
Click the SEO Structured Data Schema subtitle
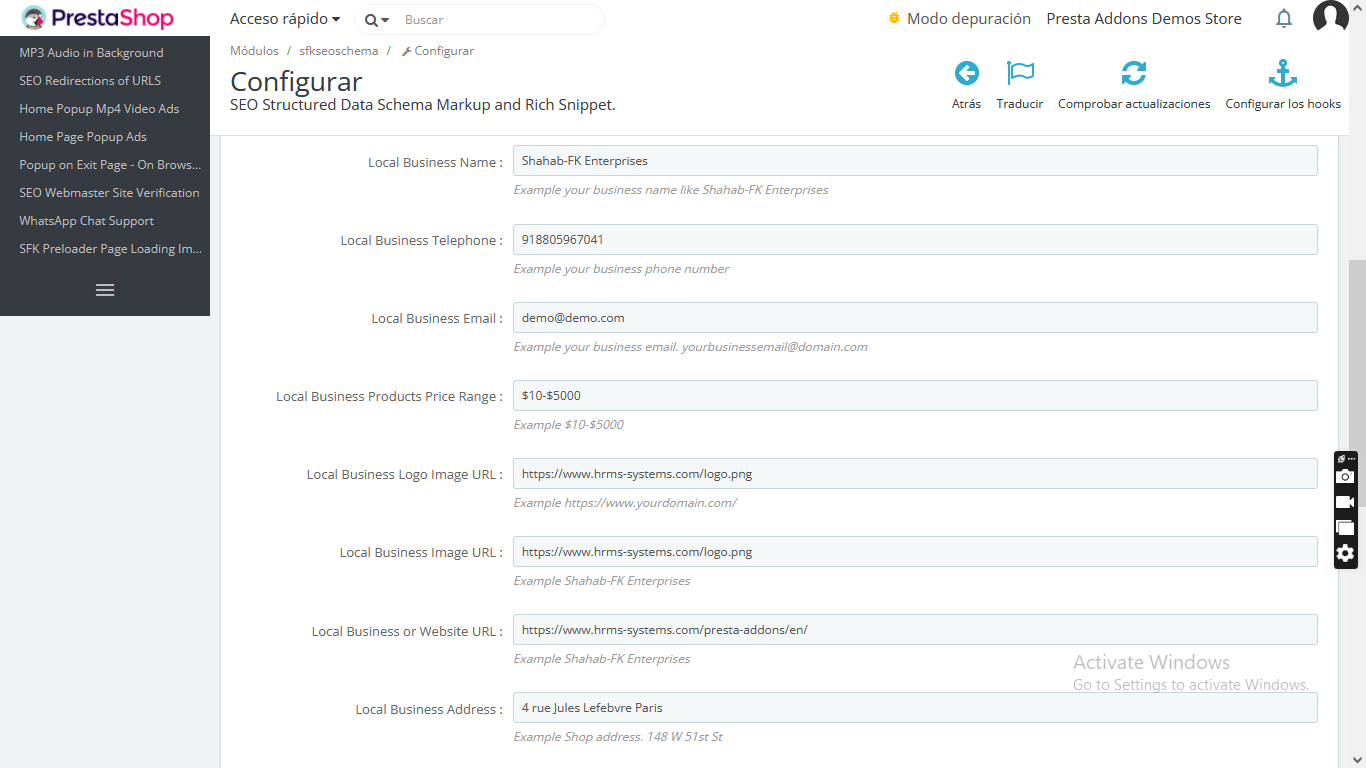point(423,104)
